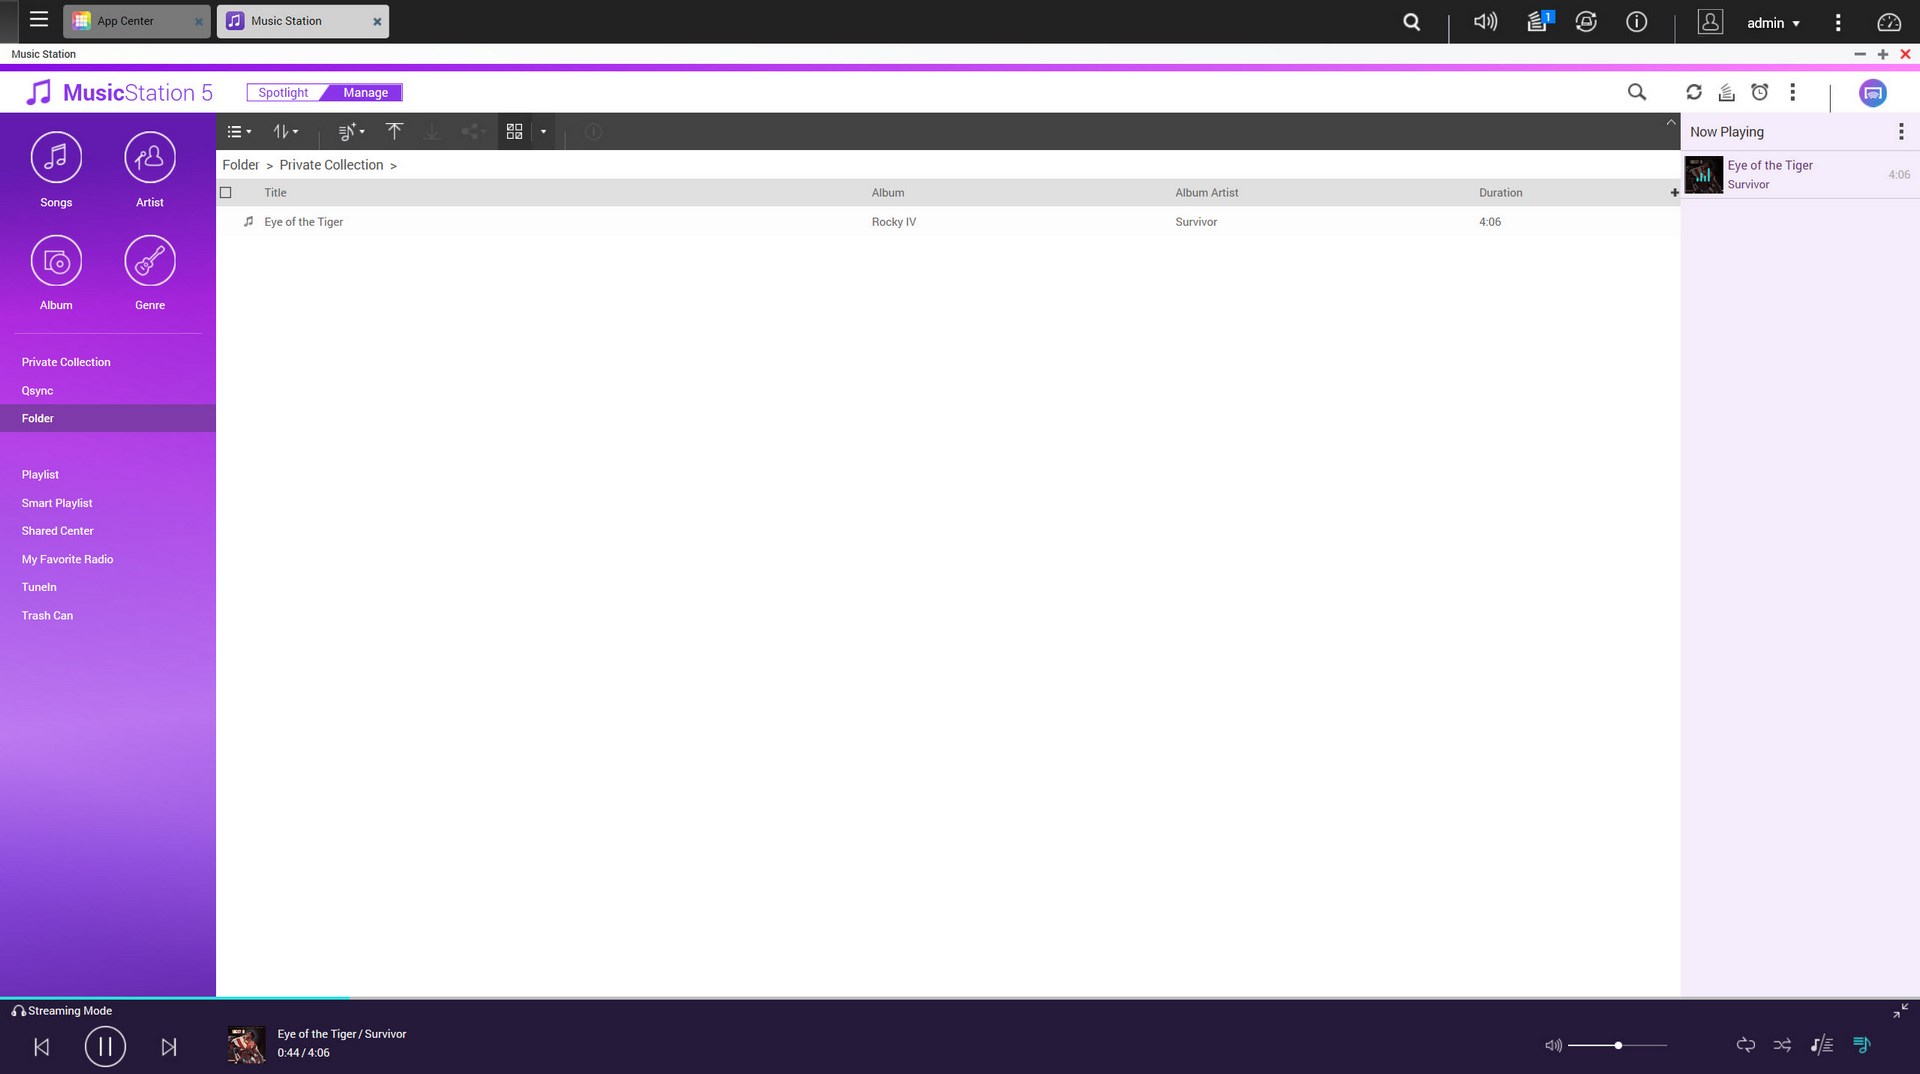Image resolution: width=1920 pixels, height=1074 pixels.
Task: Click album art in player bar
Action: coord(246,1045)
